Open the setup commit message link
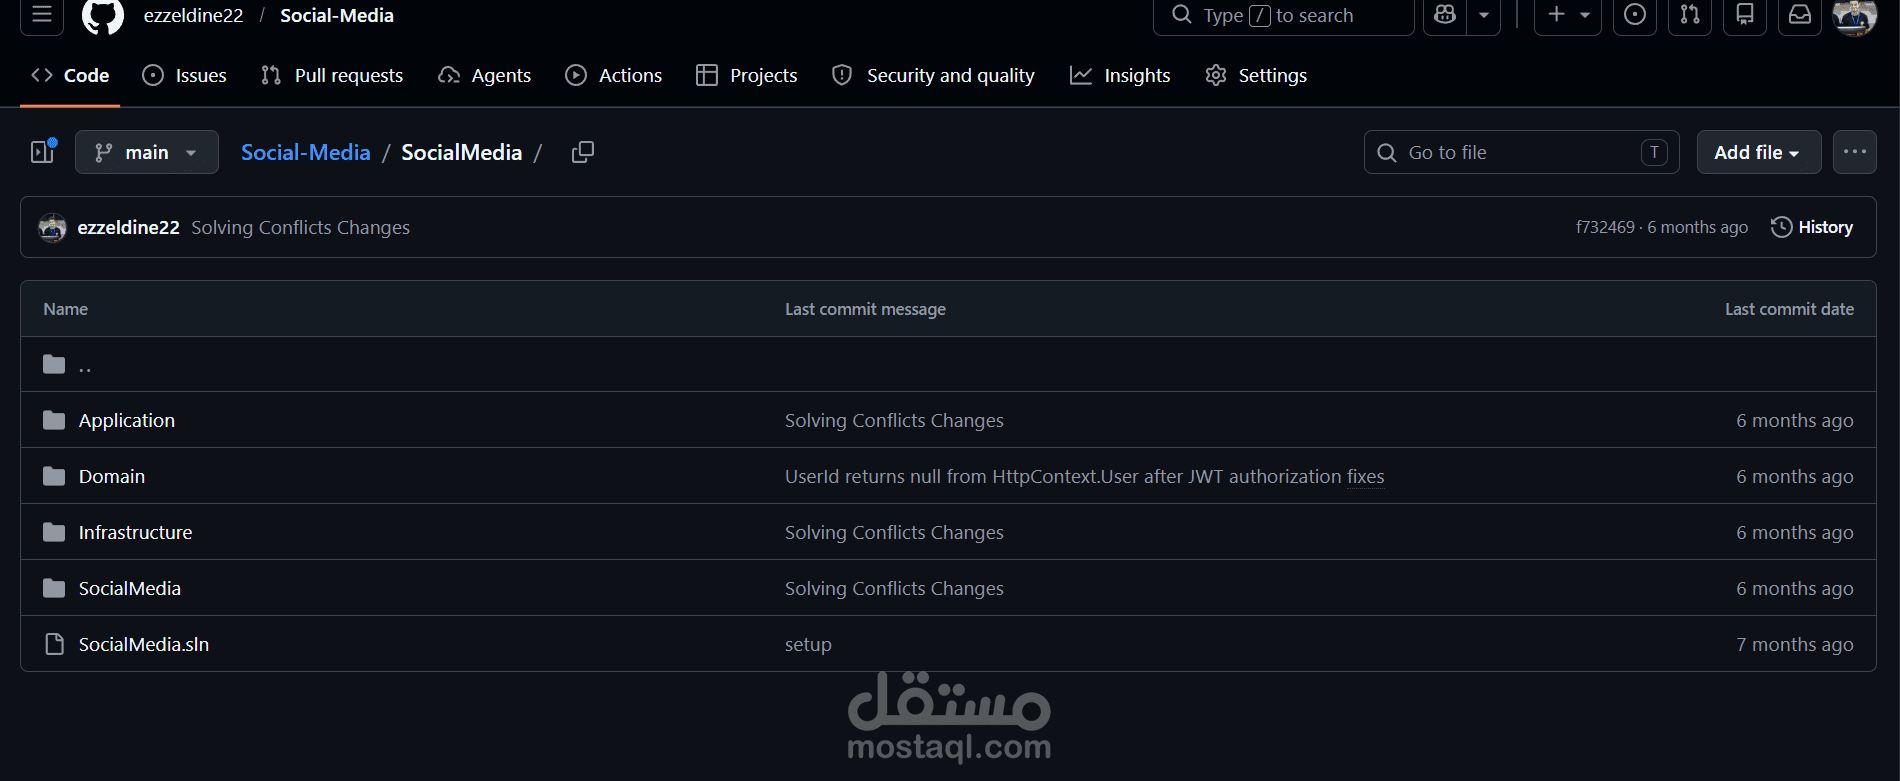The height and width of the screenshot is (781, 1900). (x=808, y=645)
